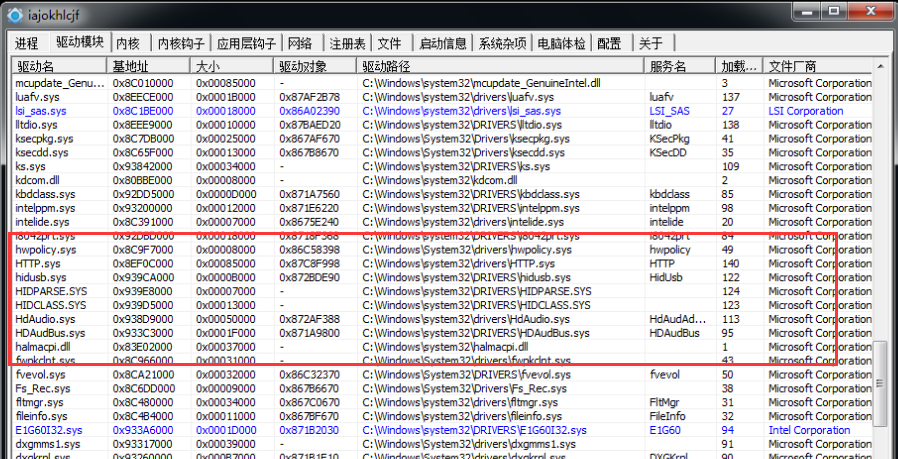Viewport: 898px width, 459px height.
Task: Select the dxgmms1.sys row
Action: coord(442,444)
